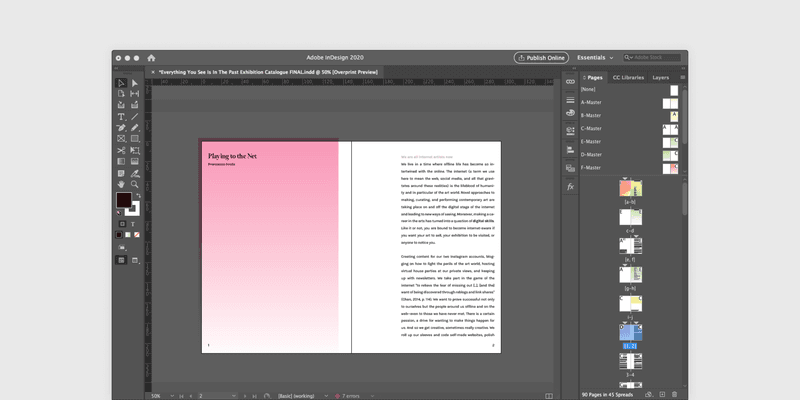Click the Home icon in title bar
Screen dimensions: 800x400
click(x=151, y=58)
